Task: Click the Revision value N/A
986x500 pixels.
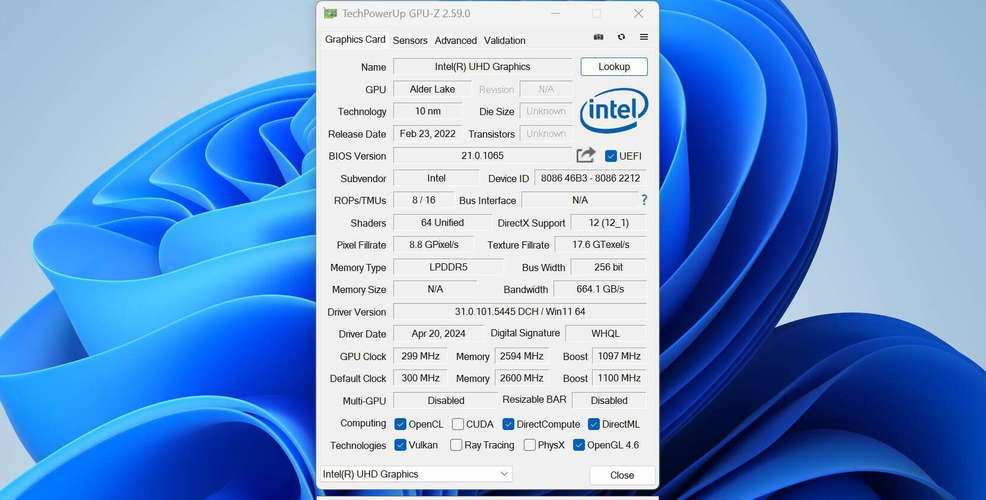Action: (546, 89)
